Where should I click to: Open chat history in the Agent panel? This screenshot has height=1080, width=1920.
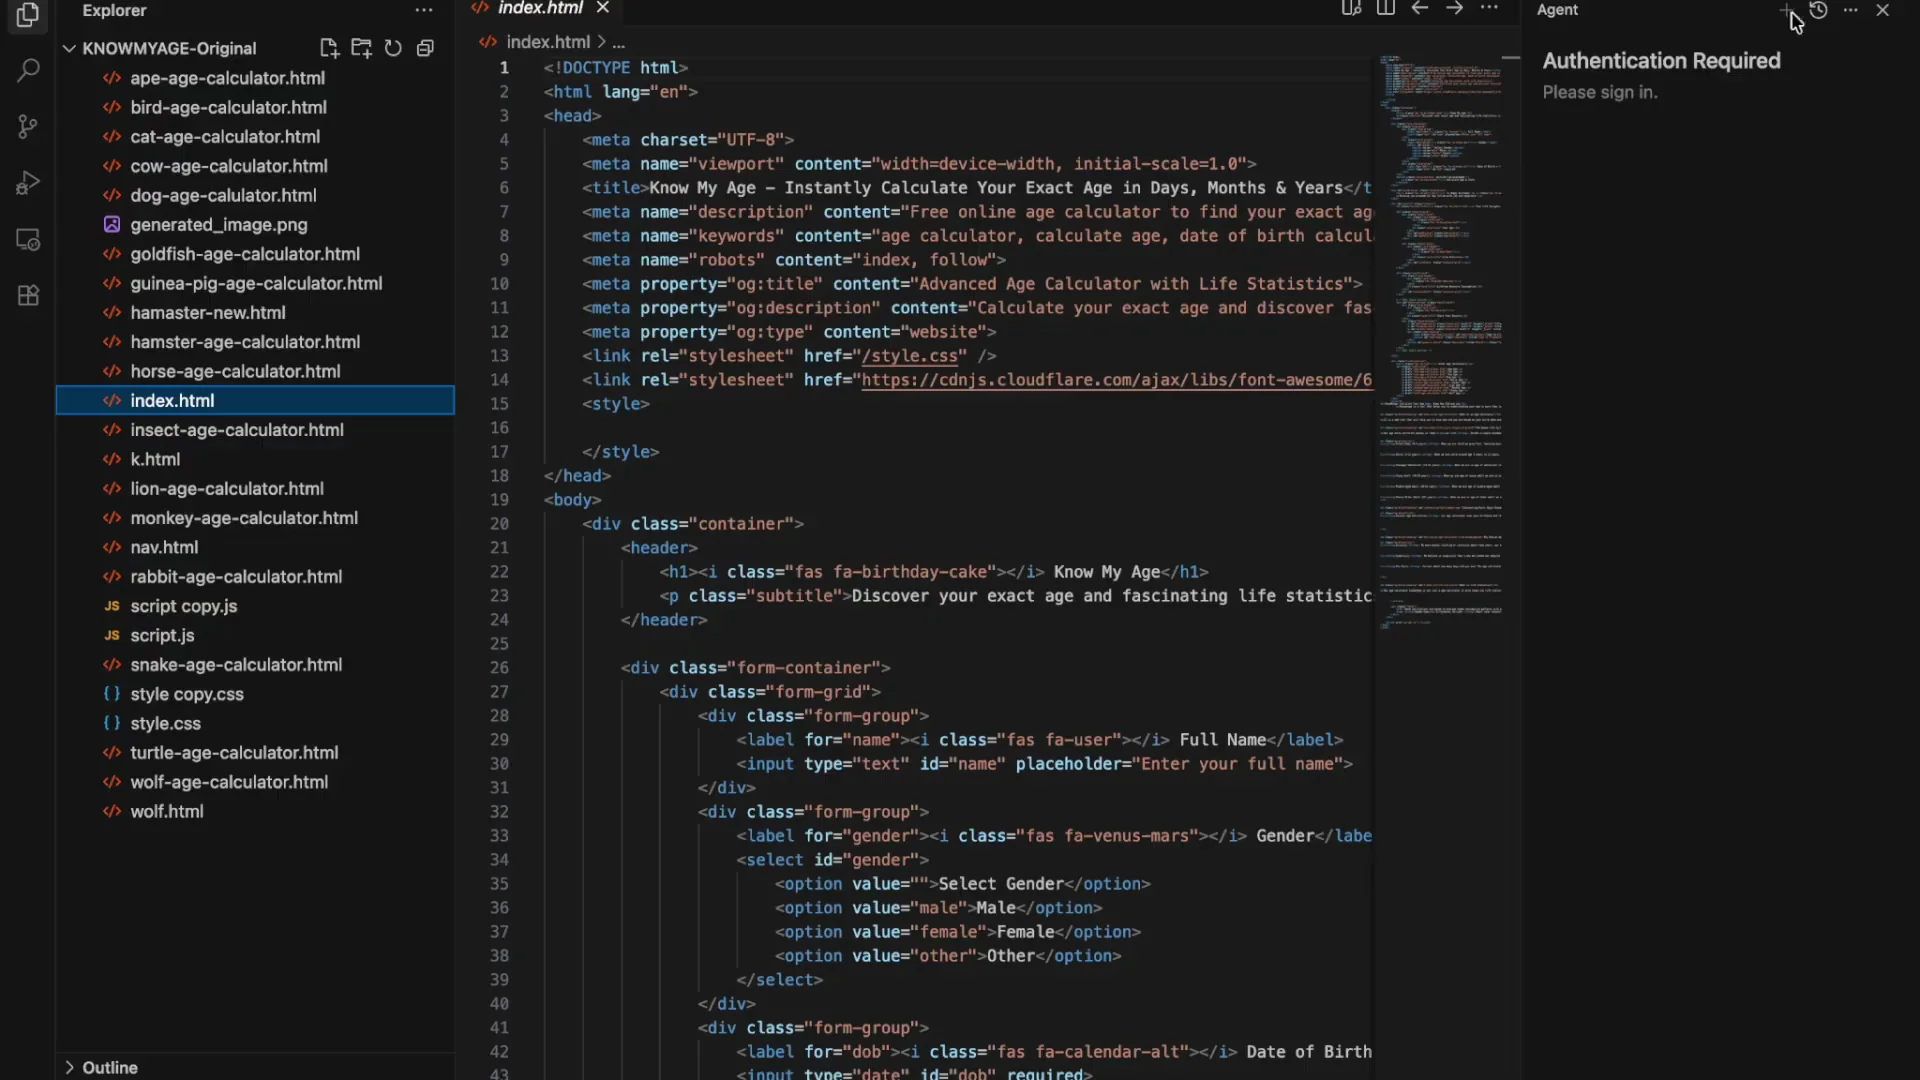tap(1819, 10)
